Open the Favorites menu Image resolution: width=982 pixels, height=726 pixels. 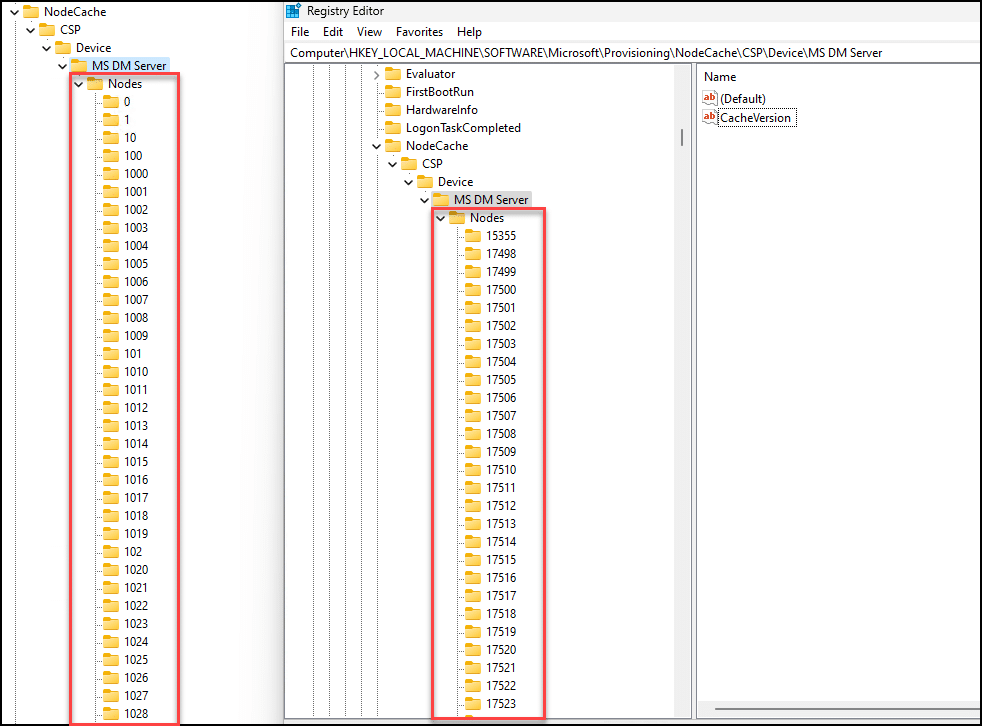[x=419, y=32]
